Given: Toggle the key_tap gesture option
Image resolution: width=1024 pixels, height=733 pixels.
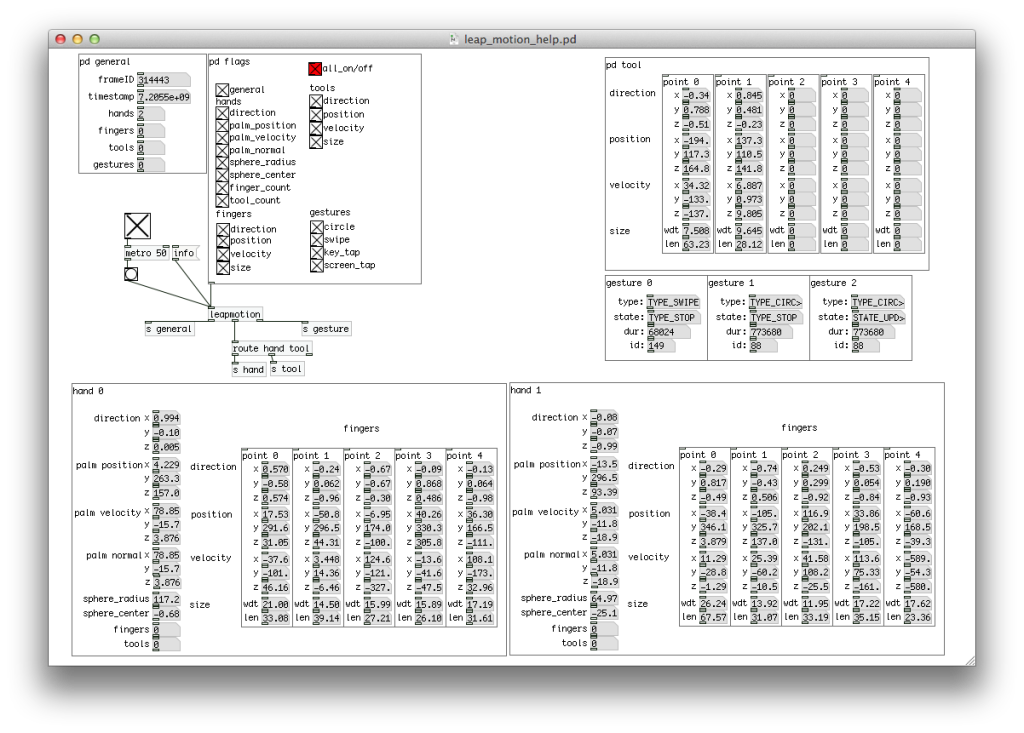Looking at the screenshot, I should [x=318, y=252].
